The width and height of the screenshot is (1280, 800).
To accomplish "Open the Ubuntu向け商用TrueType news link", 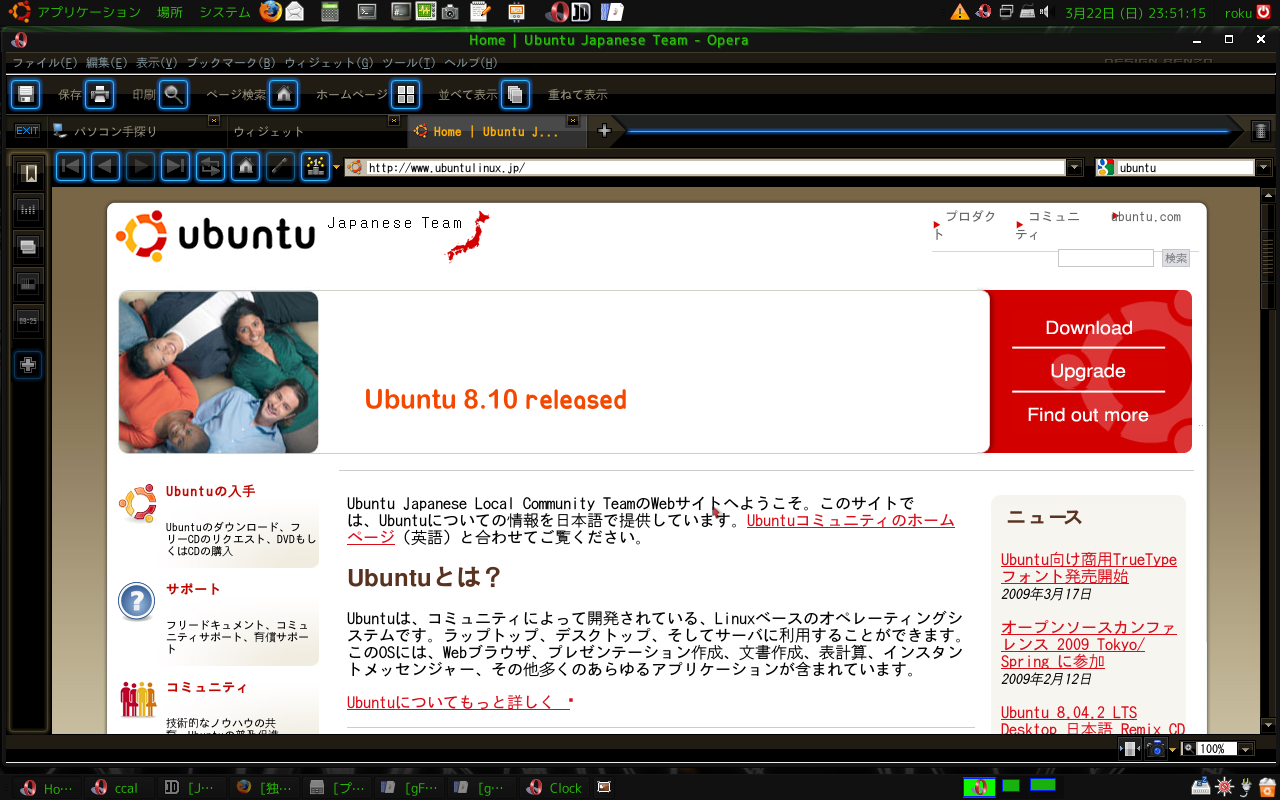I will (x=1089, y=568).
